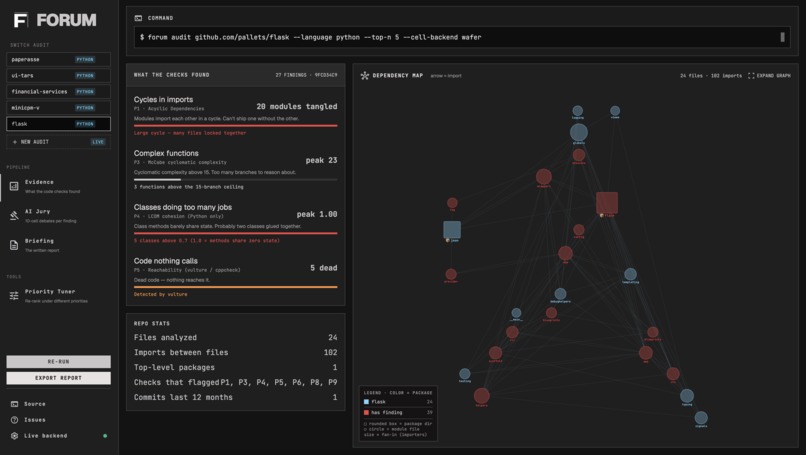Select the flask audit entry

pos(58,124)
